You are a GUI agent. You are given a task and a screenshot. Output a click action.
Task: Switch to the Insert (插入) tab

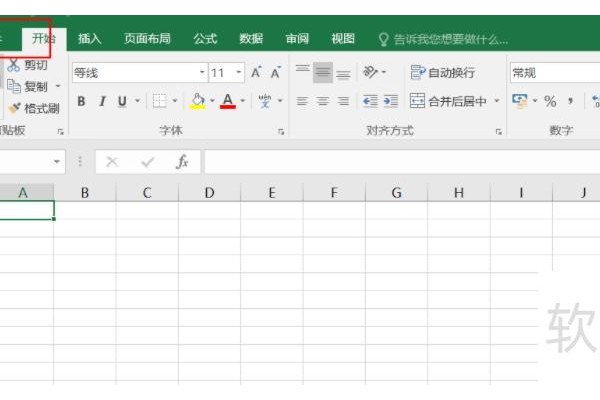coord(90,39)
